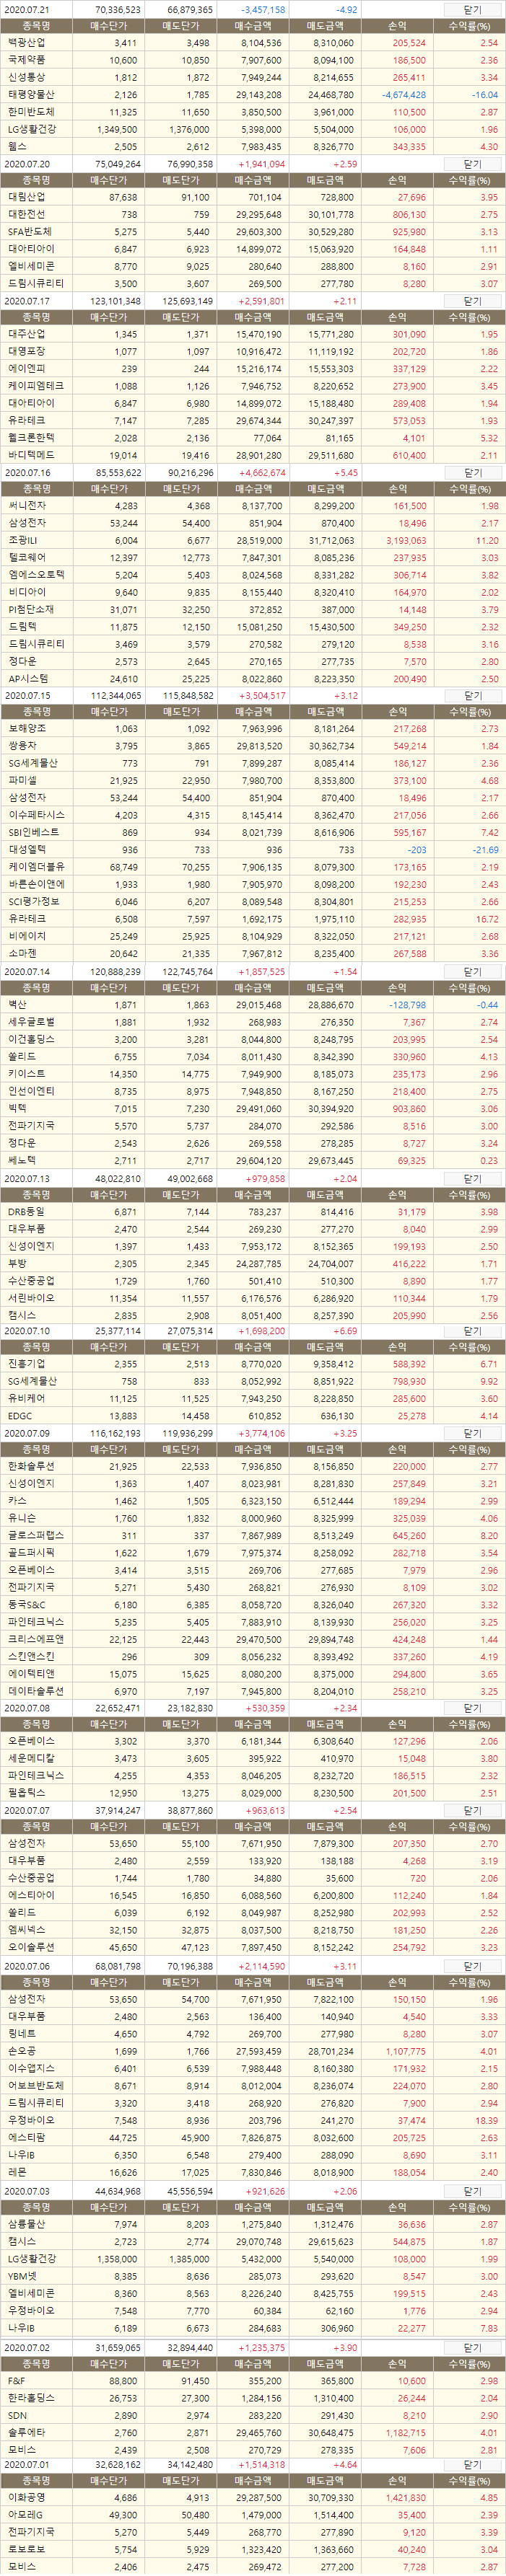
Task: Click the 크리스에프앤 stock name
Action: [x=36, y=1639]
